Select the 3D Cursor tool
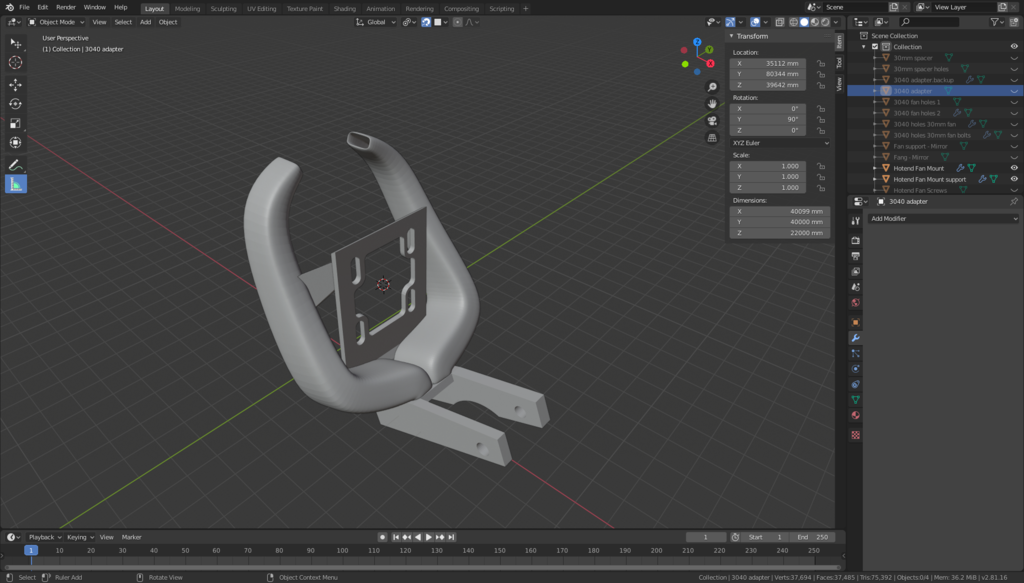This screenshot has width=1024, height=583. click(x=16, y=62)
